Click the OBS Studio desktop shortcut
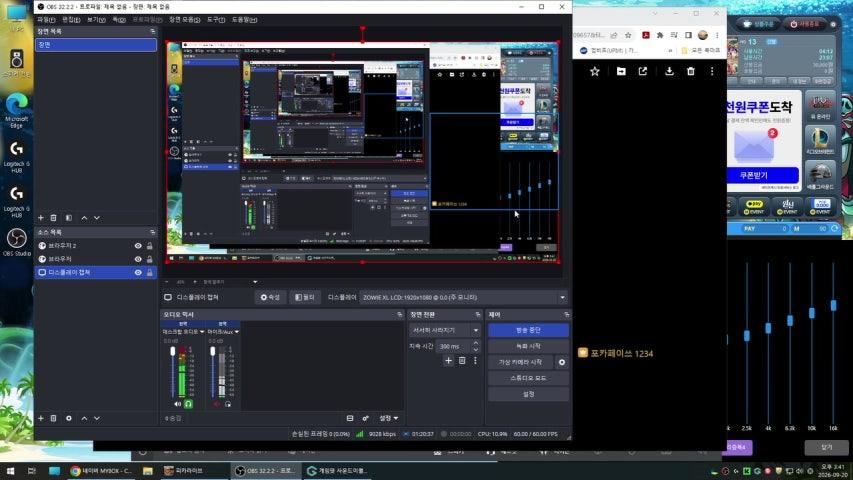Screen dimensions: 853x480 (16, 243)
